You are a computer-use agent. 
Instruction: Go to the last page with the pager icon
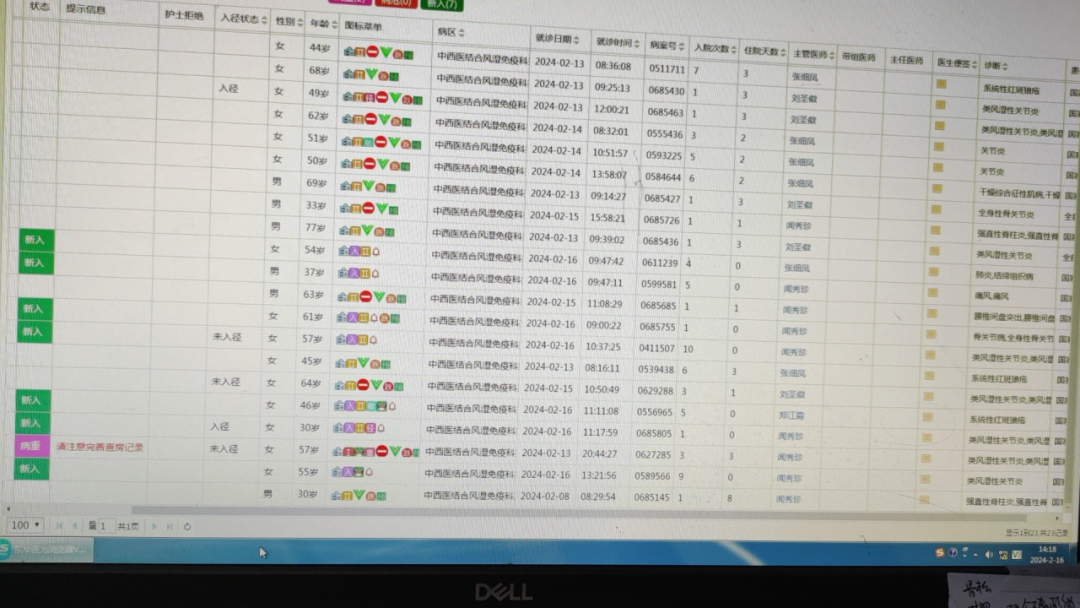pos(169,526)
